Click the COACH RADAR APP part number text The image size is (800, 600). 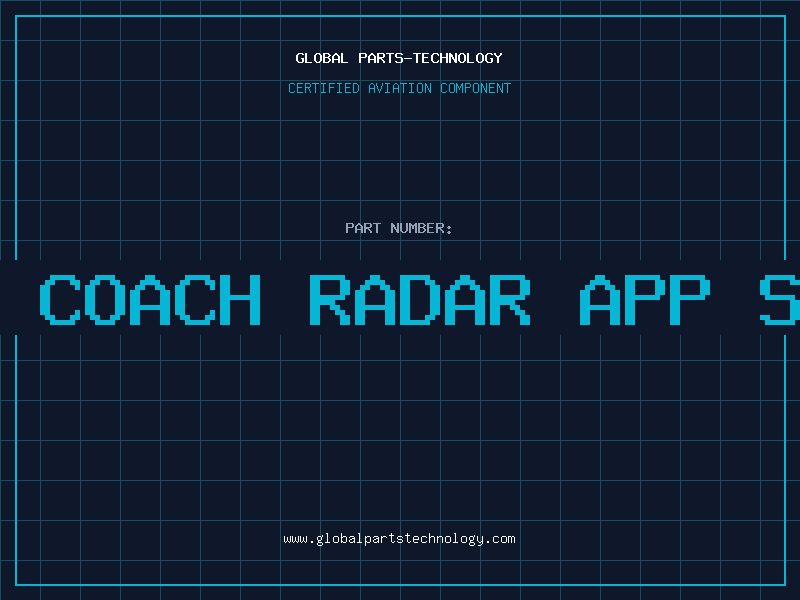pyautogui.click(x=375, y=299)
